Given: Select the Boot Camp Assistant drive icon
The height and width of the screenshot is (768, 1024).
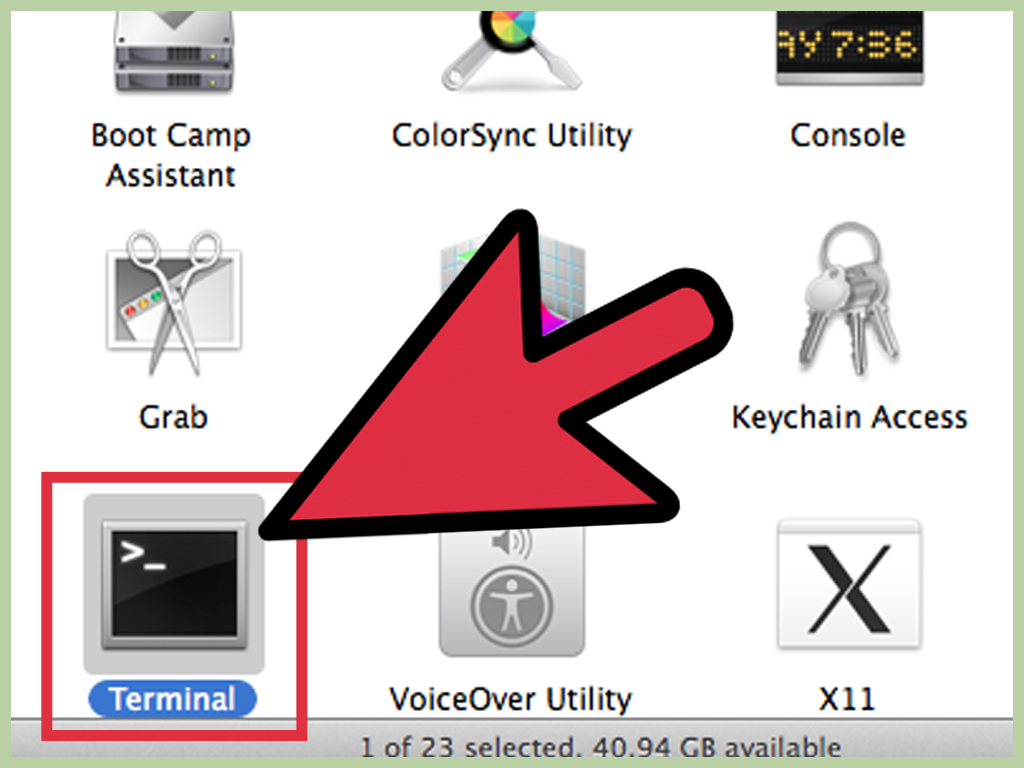Looking at the screenshot, I should point(174,52).
